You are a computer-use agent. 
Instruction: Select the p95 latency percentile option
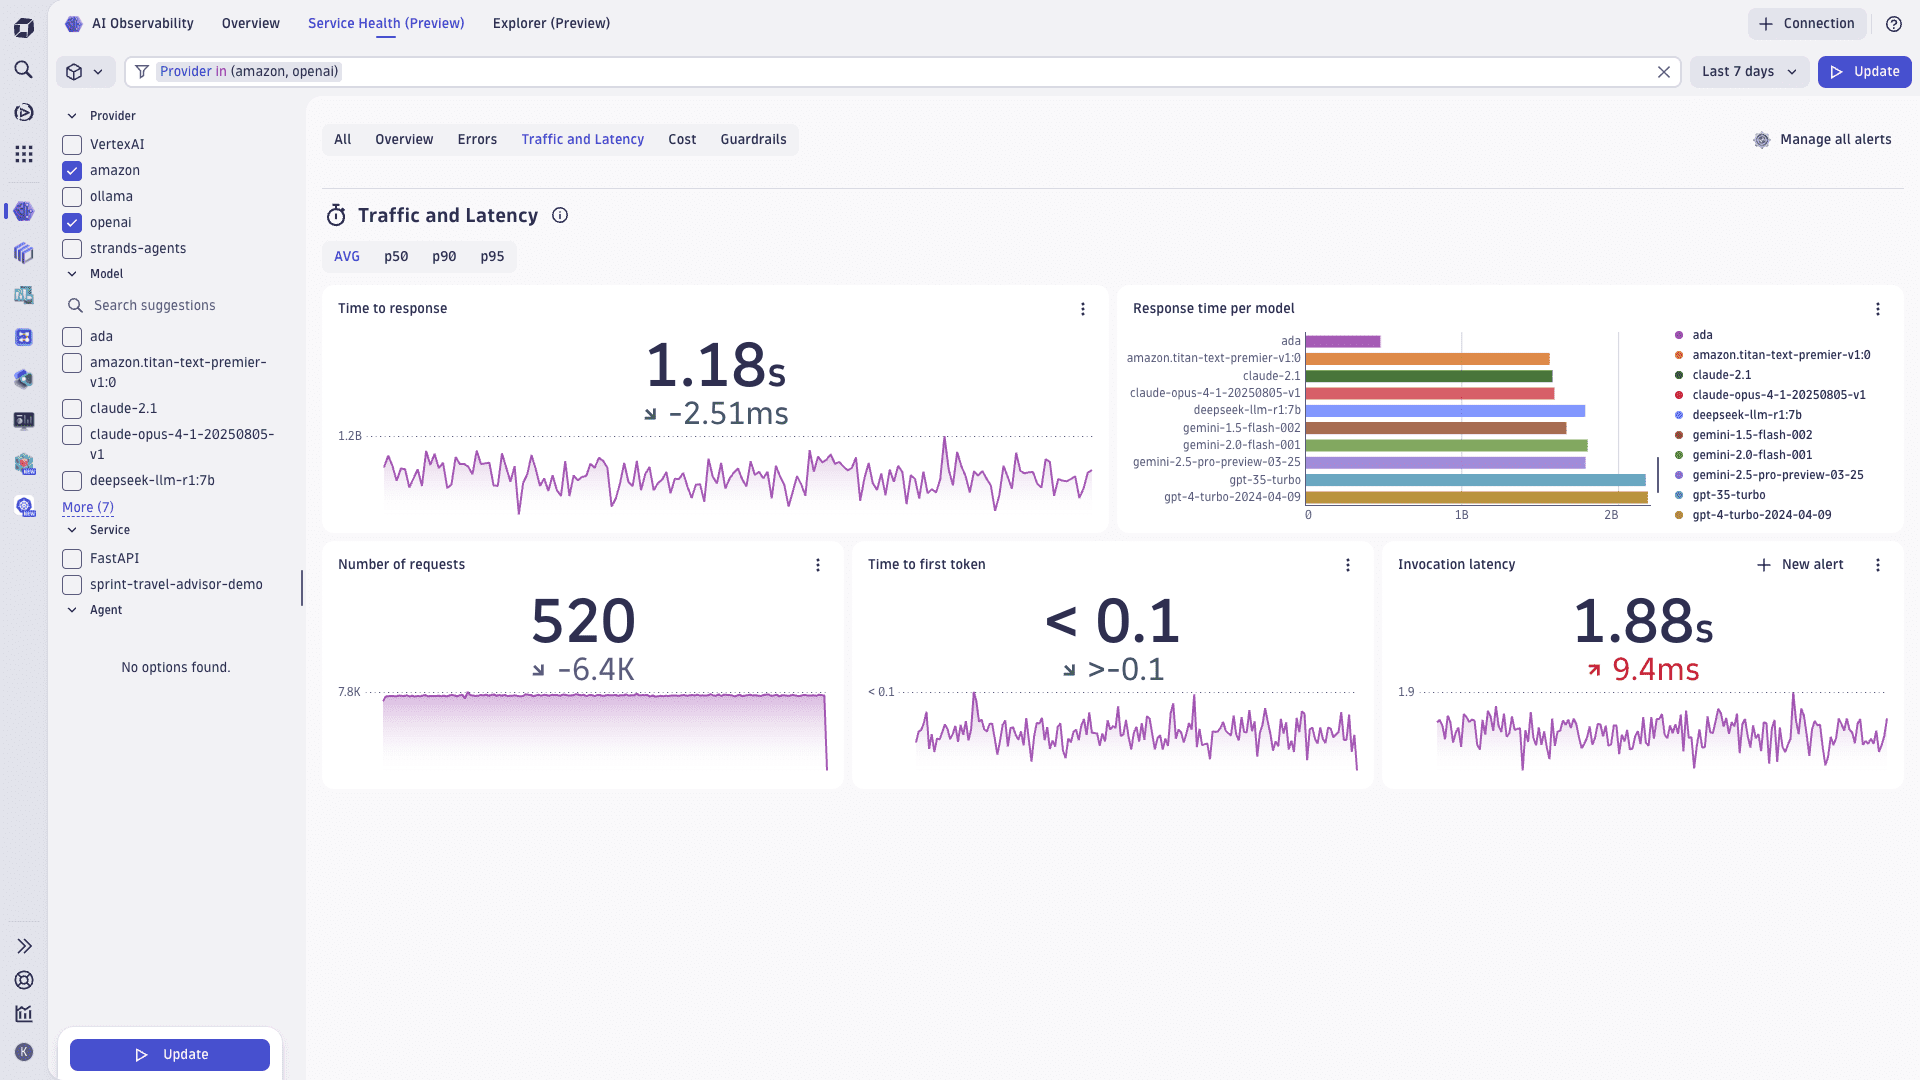pyautogui.click(x=491, y=256)
